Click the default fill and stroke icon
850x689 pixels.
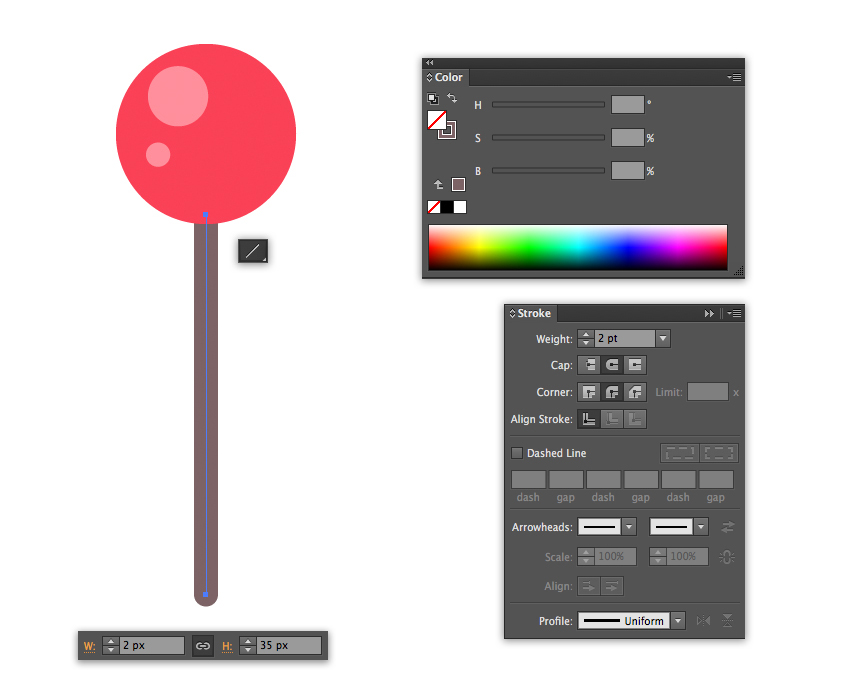(433, 99)
